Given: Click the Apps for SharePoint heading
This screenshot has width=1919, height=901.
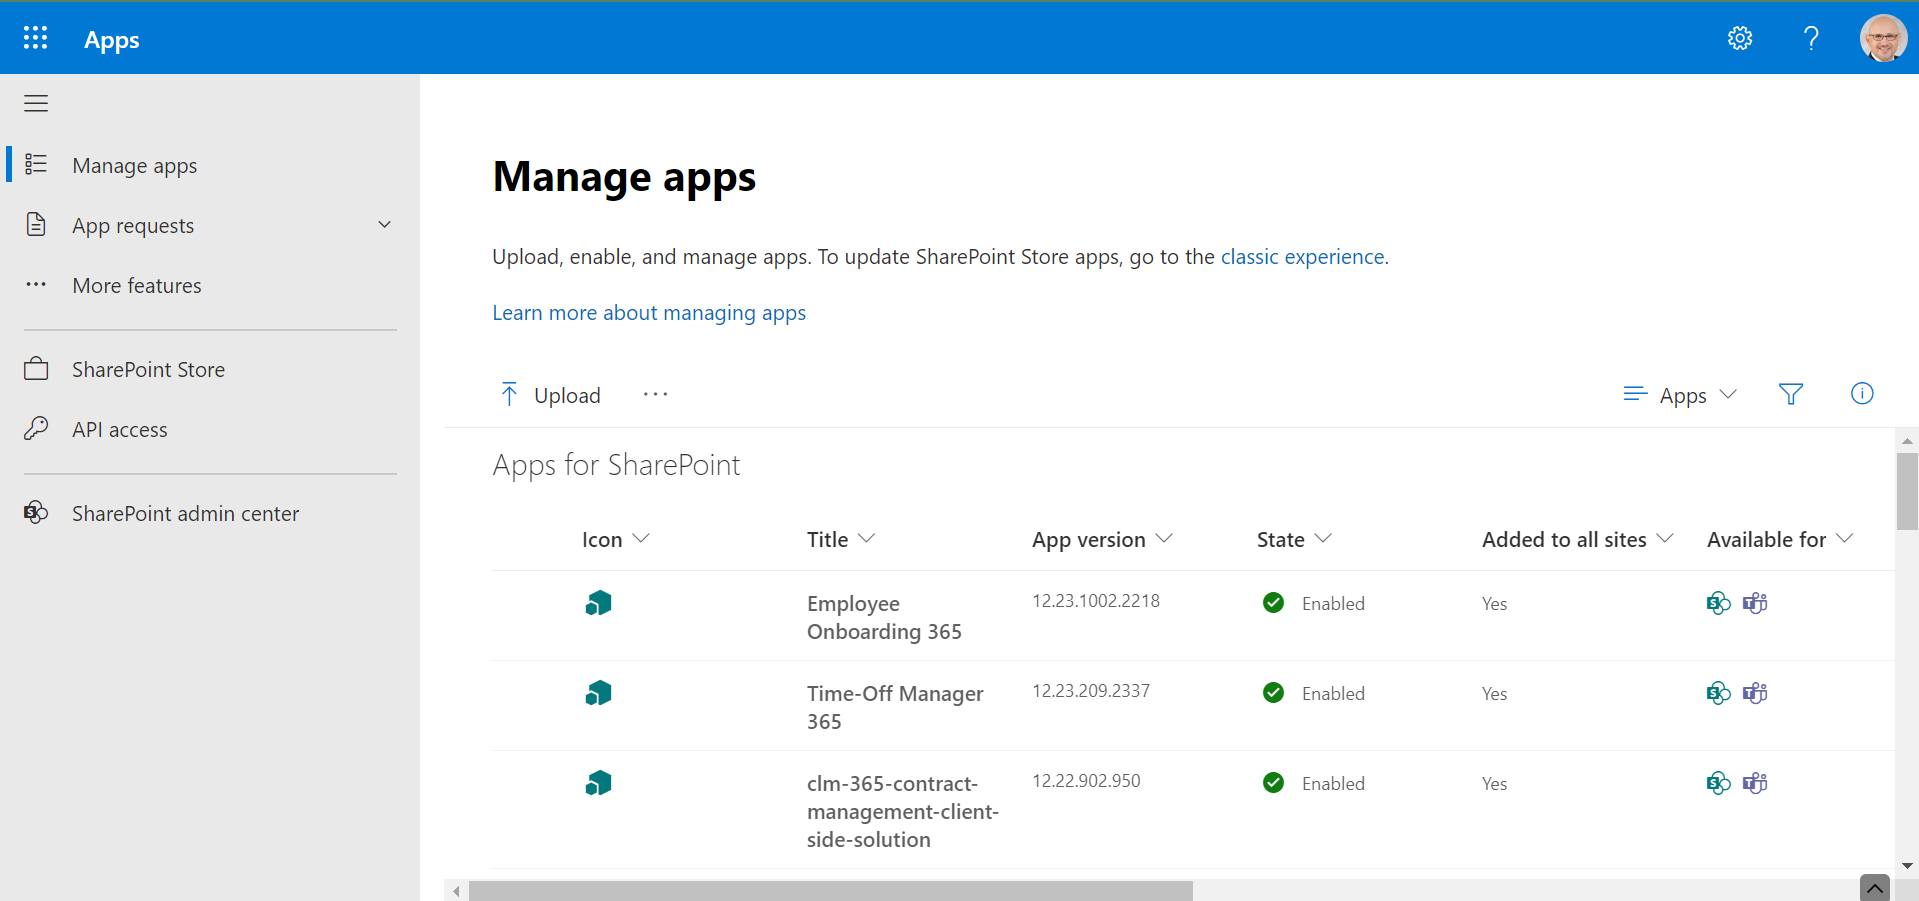Looking at the screenshot, I should (x=616, y=465).
